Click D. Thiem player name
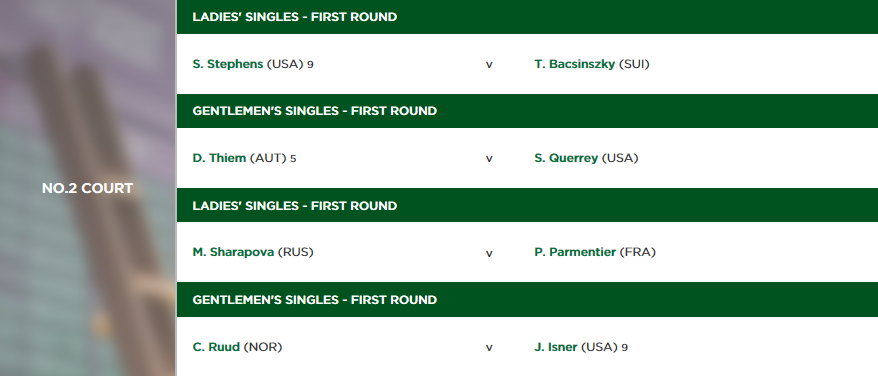Screen dimensions: 878x376 [219, 159]
